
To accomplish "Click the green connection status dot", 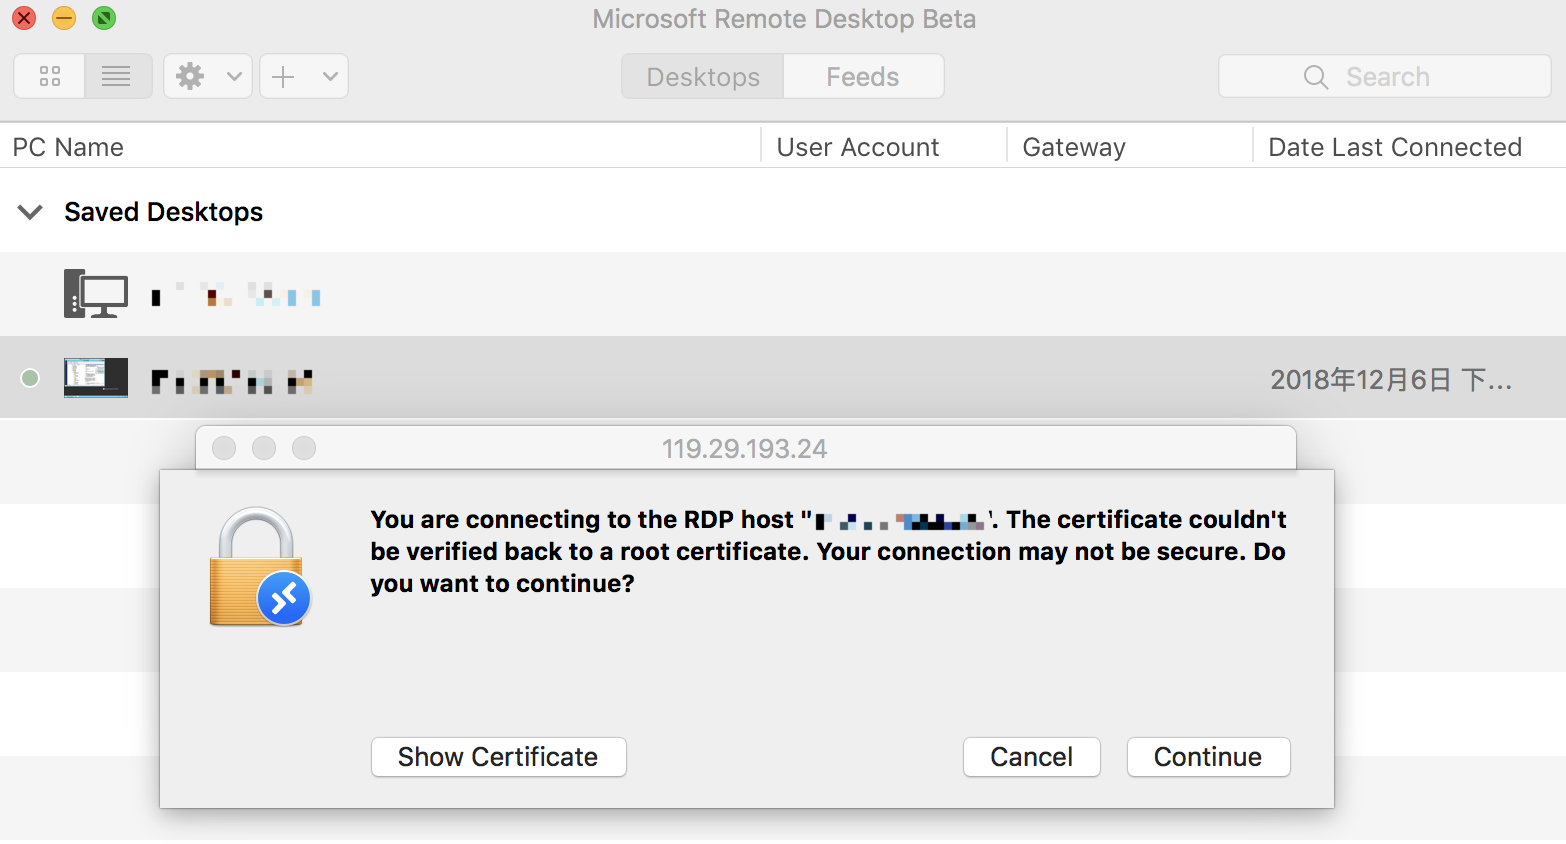I will click(30, 378).
